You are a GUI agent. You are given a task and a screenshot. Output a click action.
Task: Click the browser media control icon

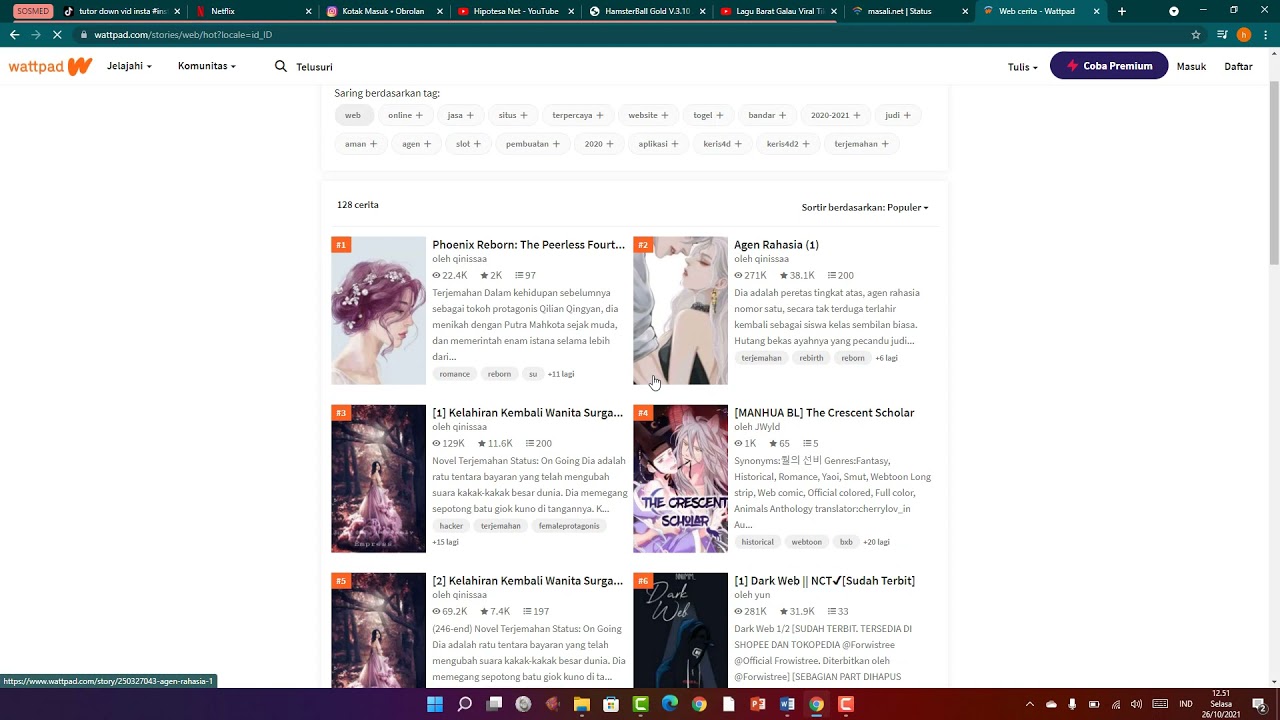(x=1222, y=34)
